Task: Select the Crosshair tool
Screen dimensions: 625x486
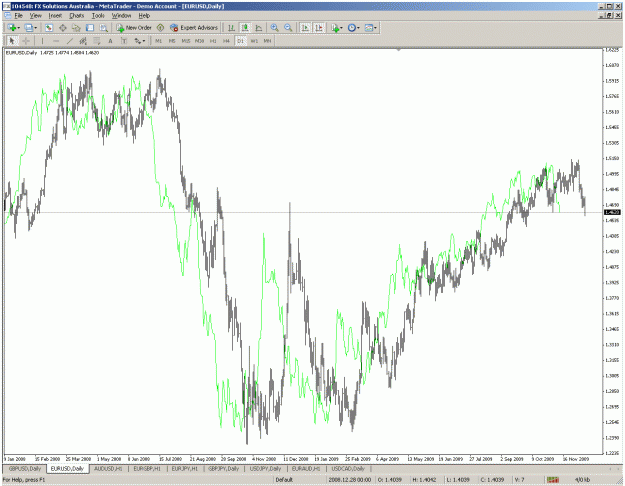Action: pyautogui.click(x=26, y=41)
